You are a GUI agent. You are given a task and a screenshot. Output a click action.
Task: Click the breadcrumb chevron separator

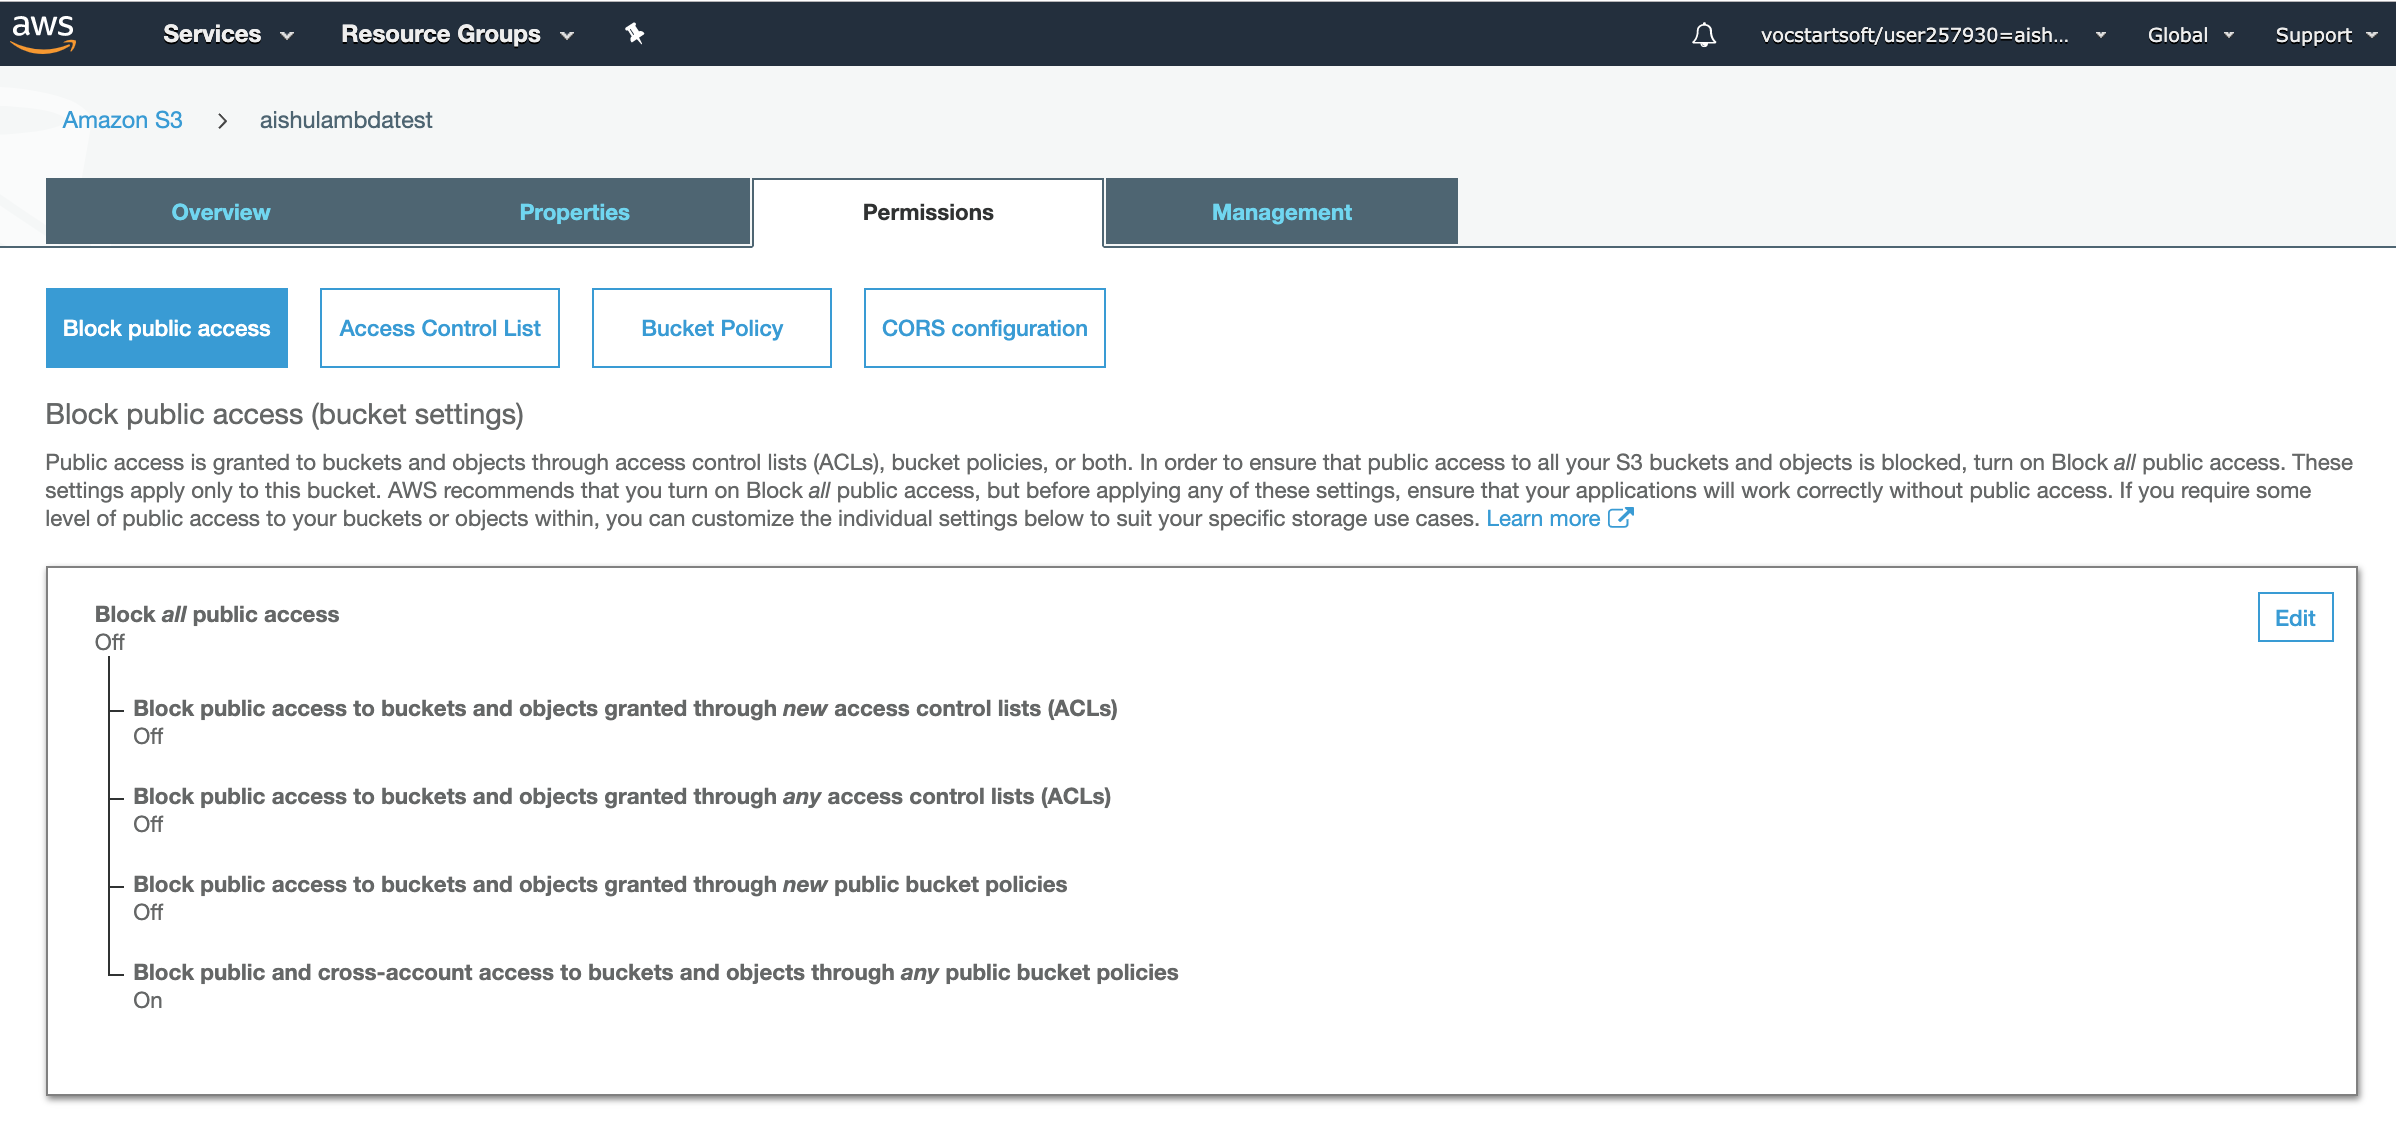[222, 121]
